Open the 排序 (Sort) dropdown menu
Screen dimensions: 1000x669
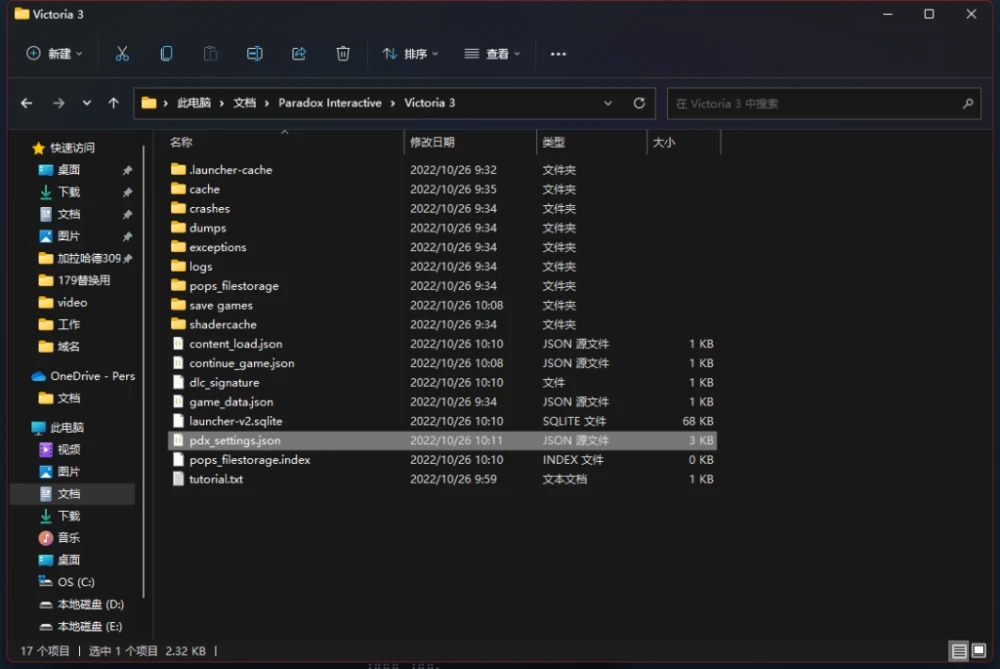click(x=410, y=54)
